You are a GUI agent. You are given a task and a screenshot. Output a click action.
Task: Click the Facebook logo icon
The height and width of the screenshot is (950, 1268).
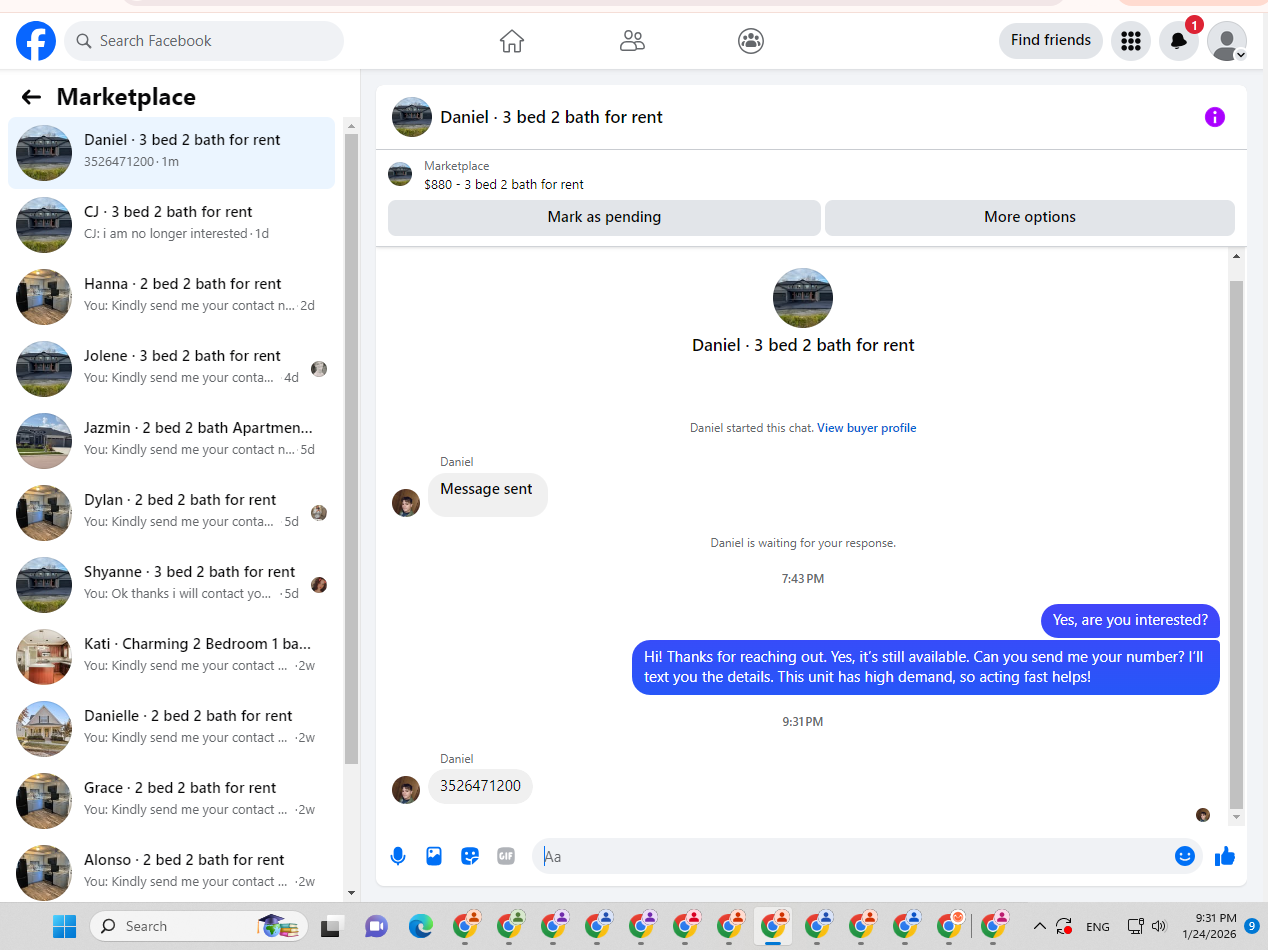click(36, 41)
